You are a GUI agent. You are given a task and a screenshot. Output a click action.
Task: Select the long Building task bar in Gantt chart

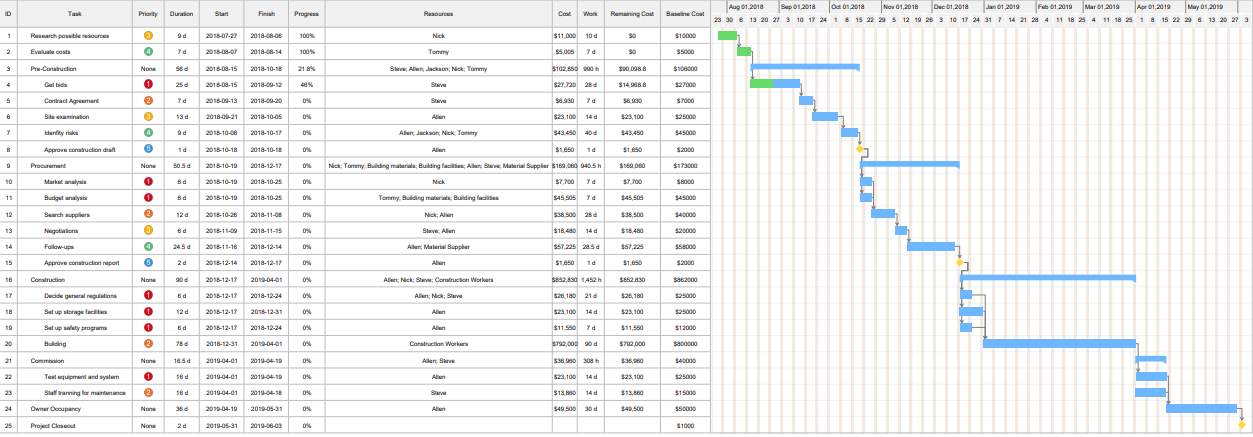(1059, 343)
